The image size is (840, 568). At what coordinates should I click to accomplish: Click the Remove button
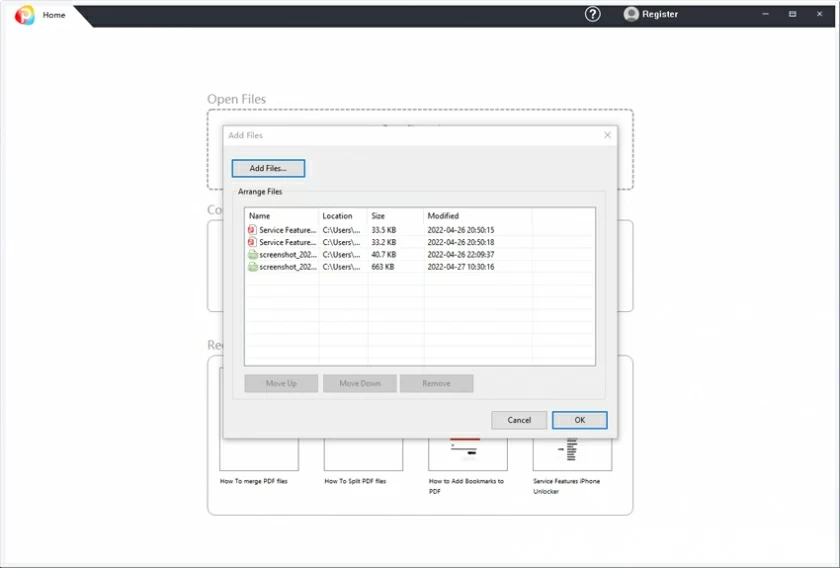436,383
